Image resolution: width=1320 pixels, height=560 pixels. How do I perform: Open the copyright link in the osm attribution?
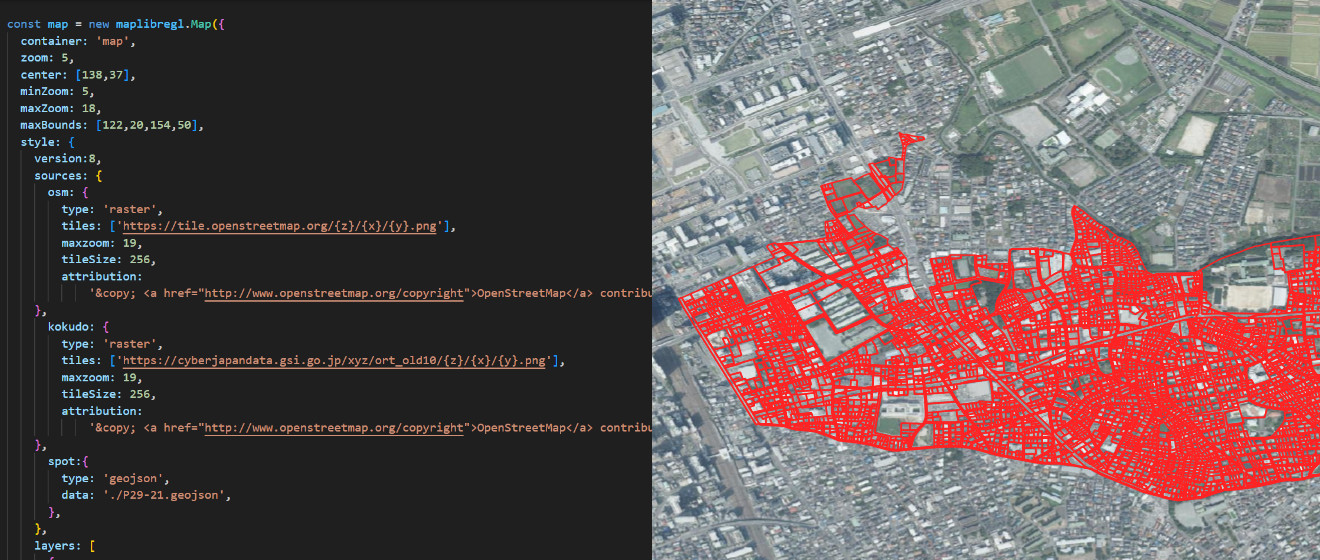point(335,294)
